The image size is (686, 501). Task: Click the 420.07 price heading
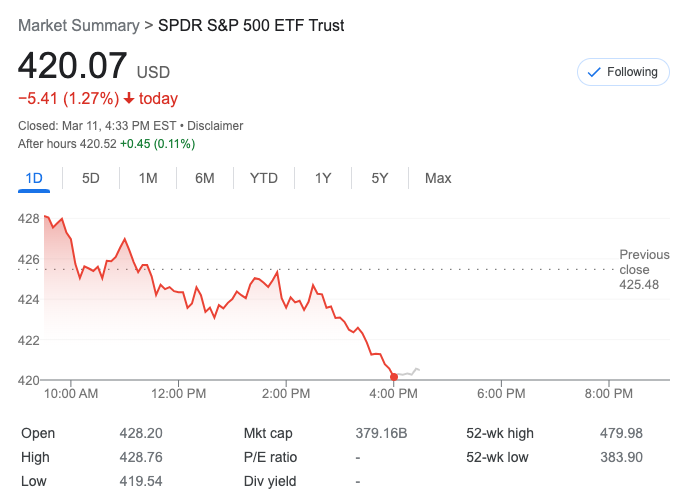click(73, 67)
